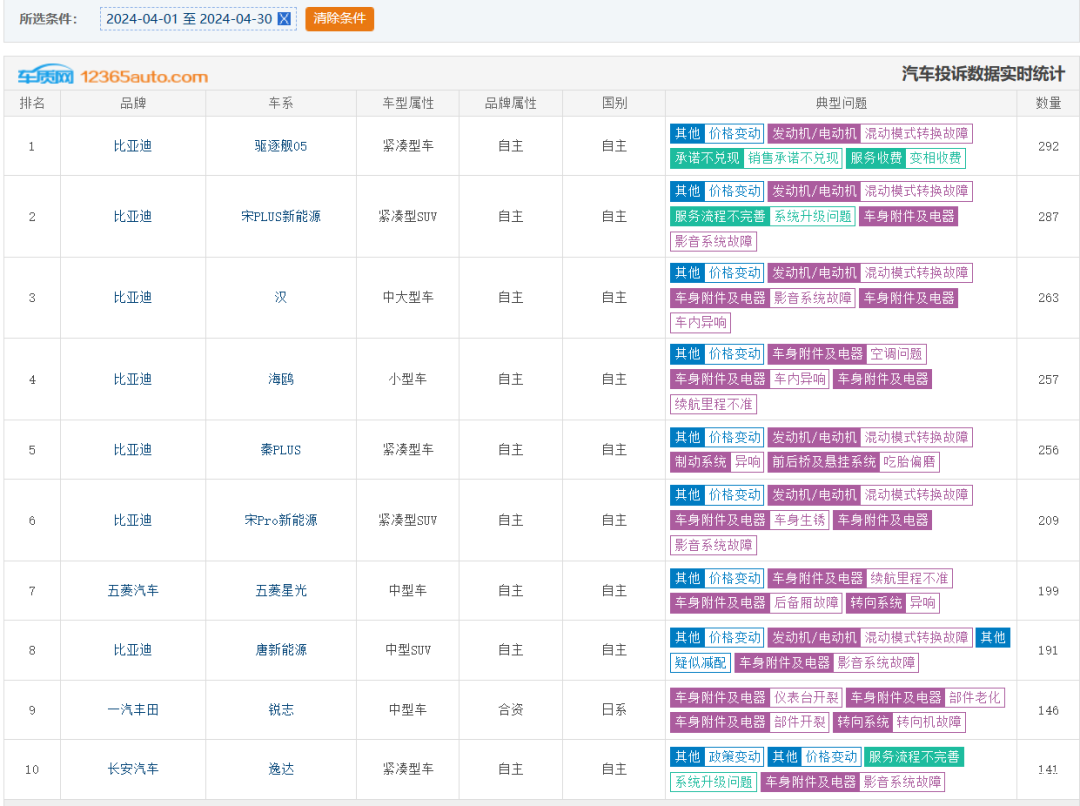Select 续航里程不准 tag in 海鸥 row
Screen dimensions: 1080x806
tap(713, 404)
